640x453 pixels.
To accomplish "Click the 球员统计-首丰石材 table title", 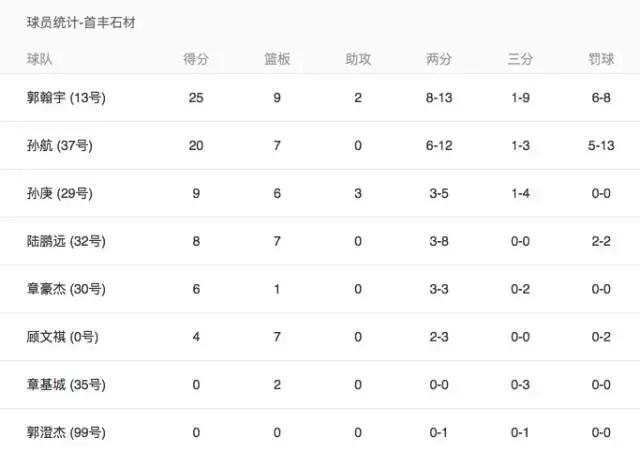I will point(81,23).
